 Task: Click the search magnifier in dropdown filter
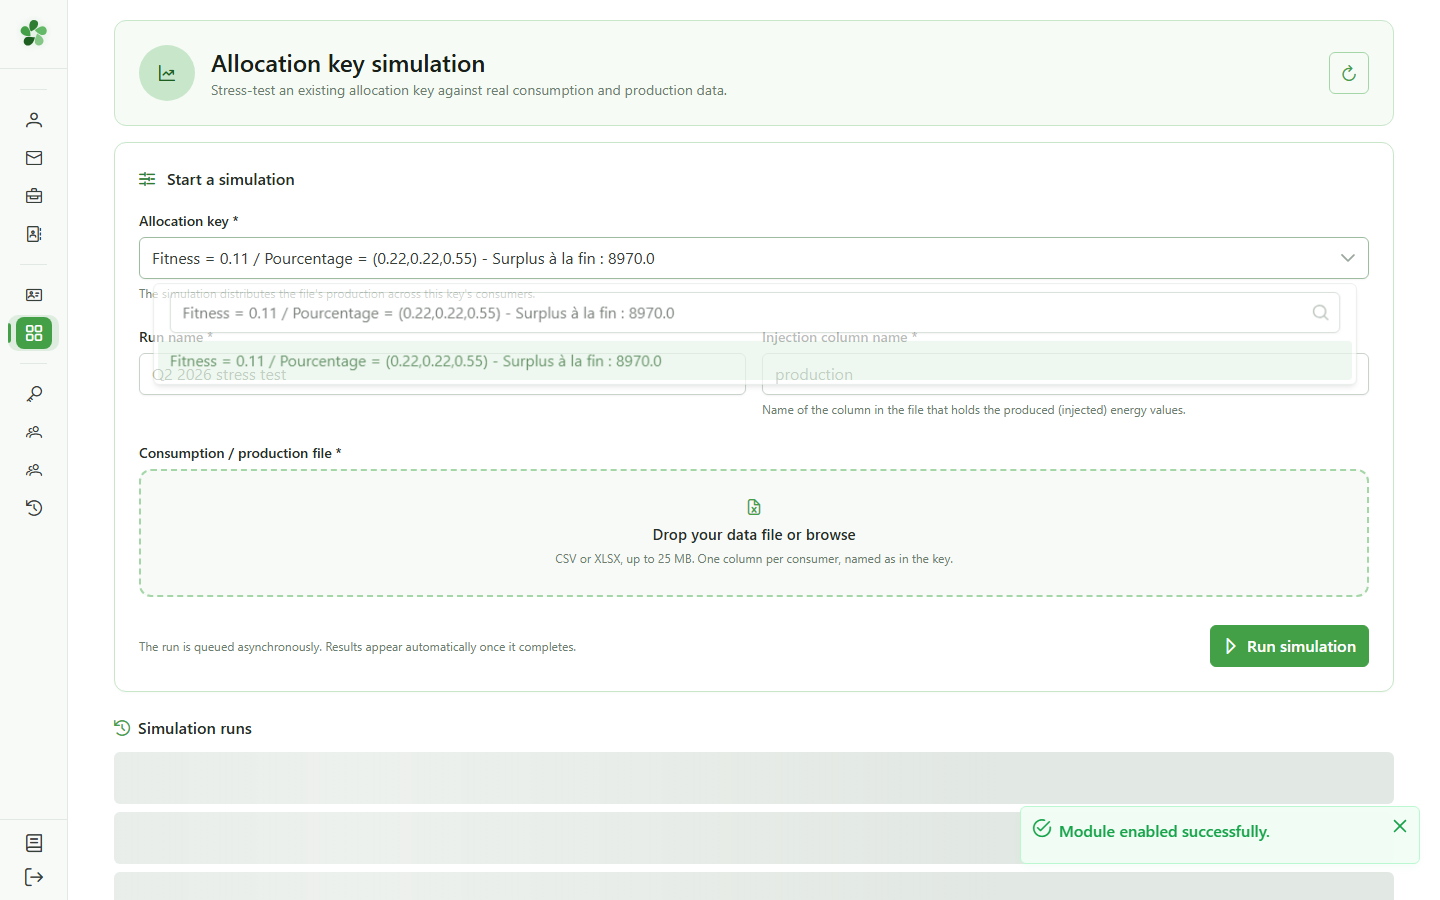tap(1320, 313)
